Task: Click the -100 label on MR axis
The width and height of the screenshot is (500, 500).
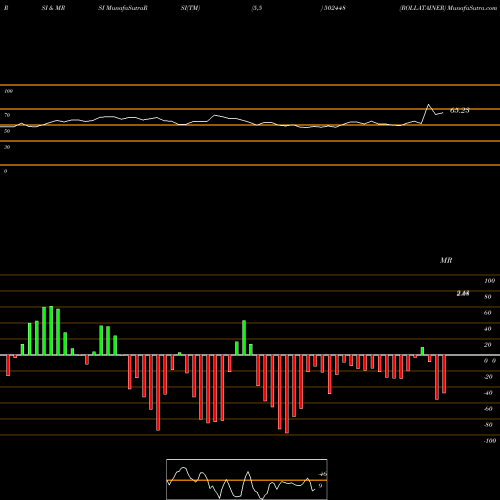Action: [x=490, y=441]
